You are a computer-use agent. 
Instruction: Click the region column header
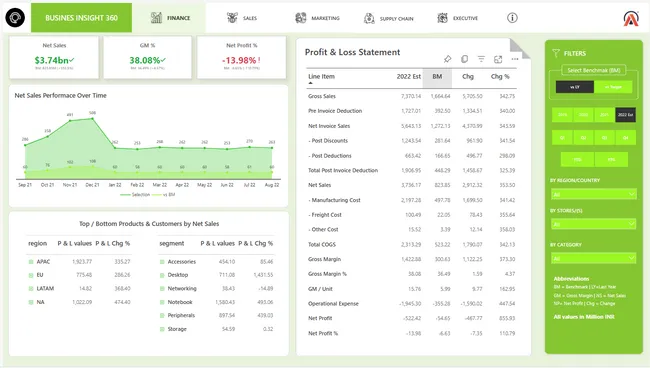[x=37, y=243]
